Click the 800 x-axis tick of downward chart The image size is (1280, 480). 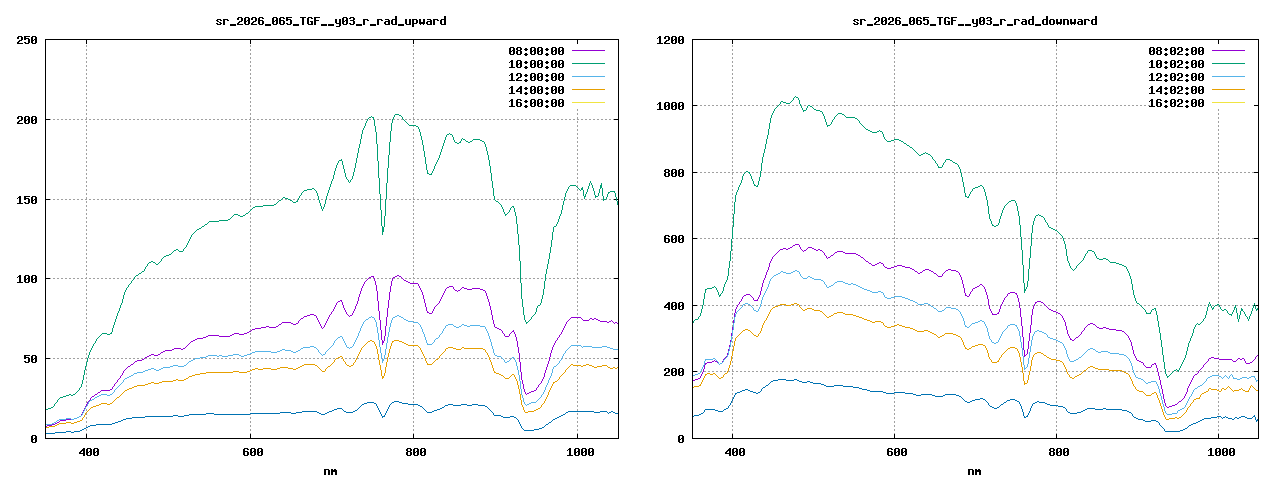(x=1058, y=453)
